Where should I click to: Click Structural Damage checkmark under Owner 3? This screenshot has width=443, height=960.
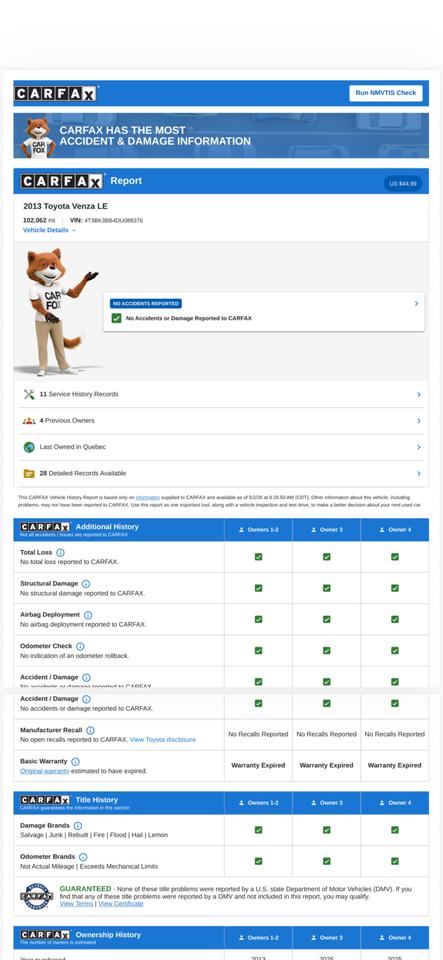point(327,588)
